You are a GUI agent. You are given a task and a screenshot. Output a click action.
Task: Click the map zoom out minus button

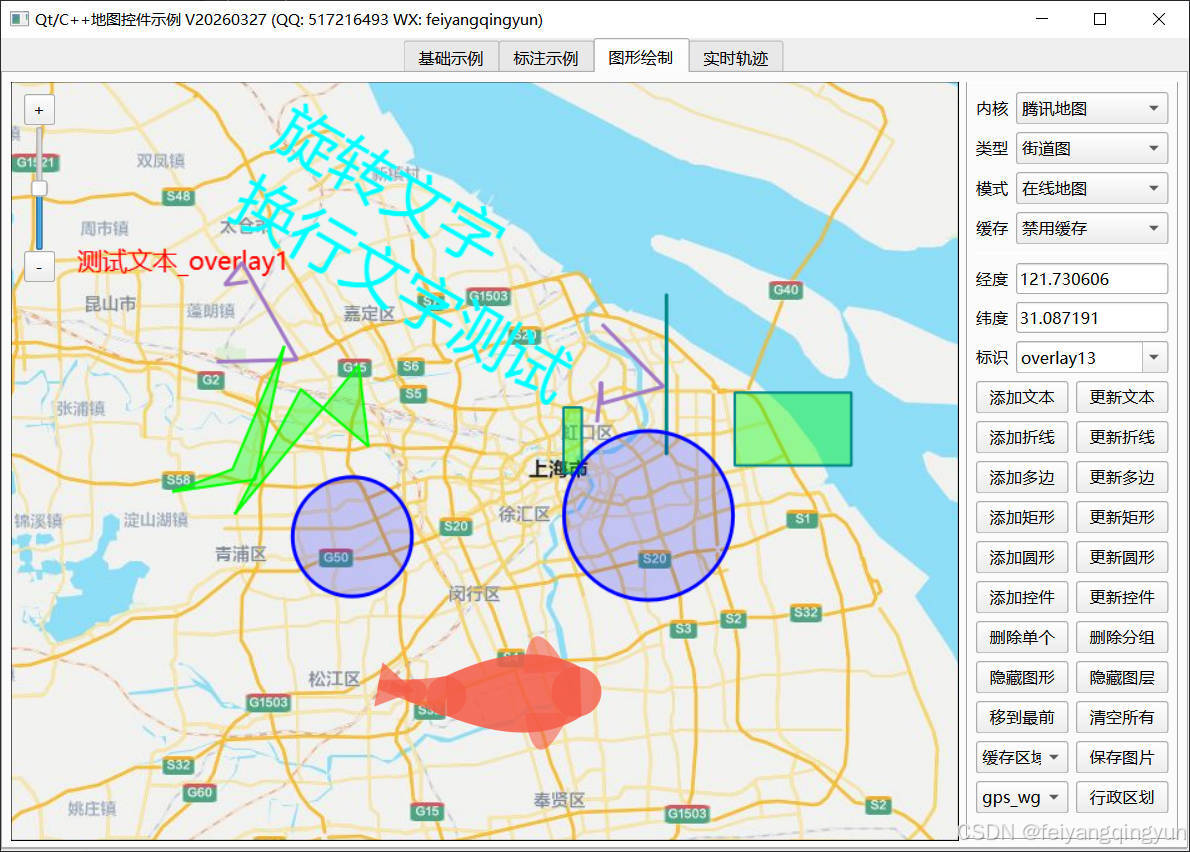(39, 267)
